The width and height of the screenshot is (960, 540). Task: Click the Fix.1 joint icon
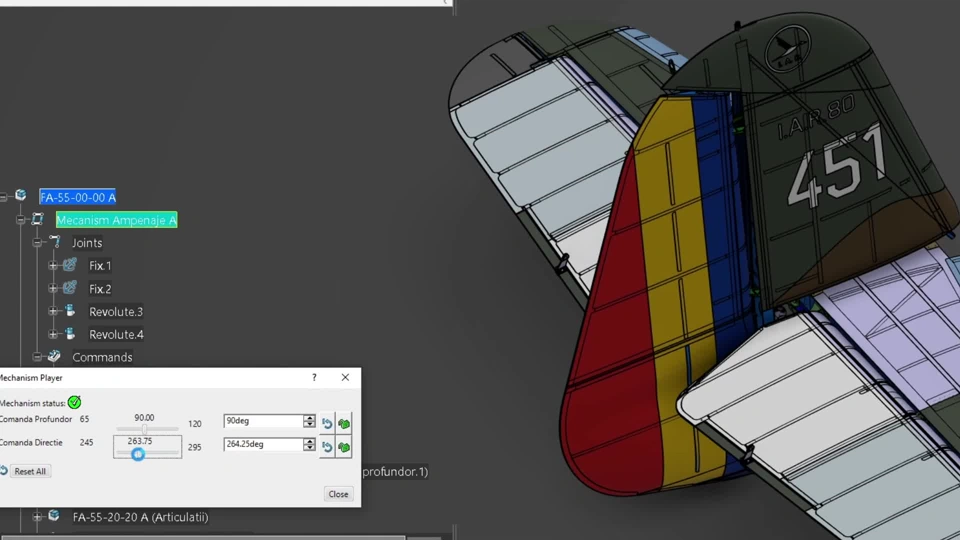[x=70, y=264]
